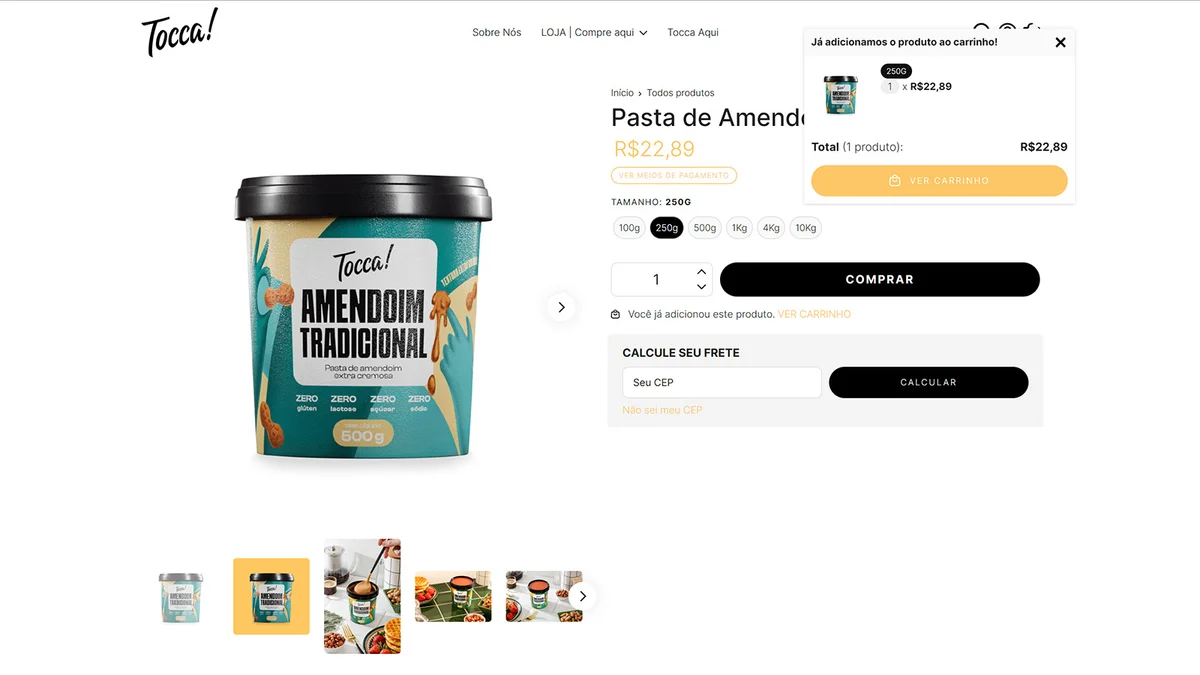Viewport: 1200px width, 675px height.
Task: Click the Tocca! logo
Action: tap(179, 32)
